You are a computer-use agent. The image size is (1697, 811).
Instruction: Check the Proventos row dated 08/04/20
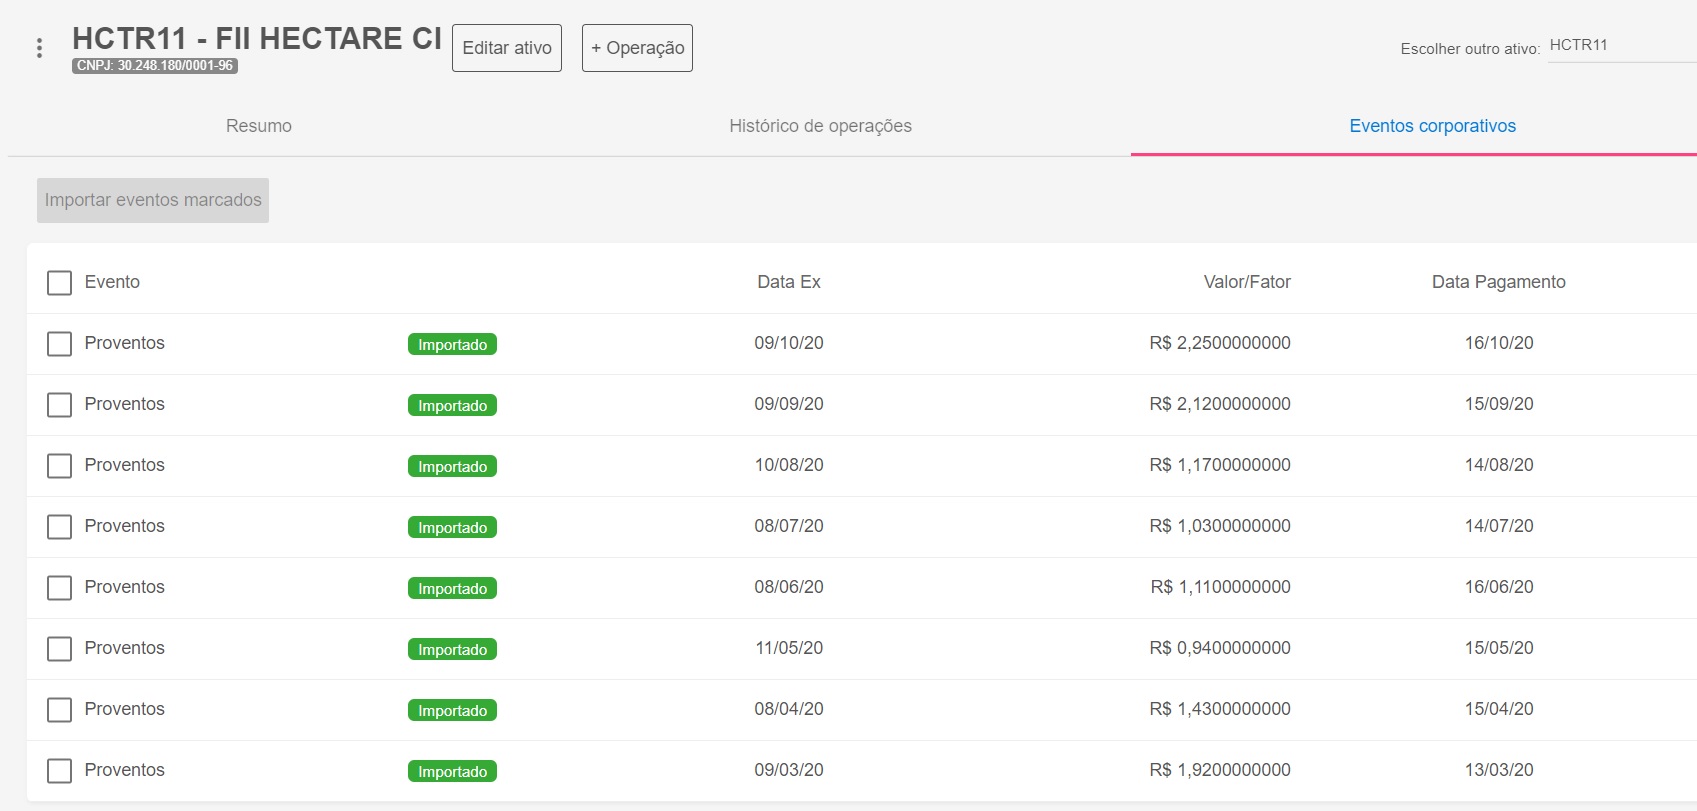coord(59,710)
